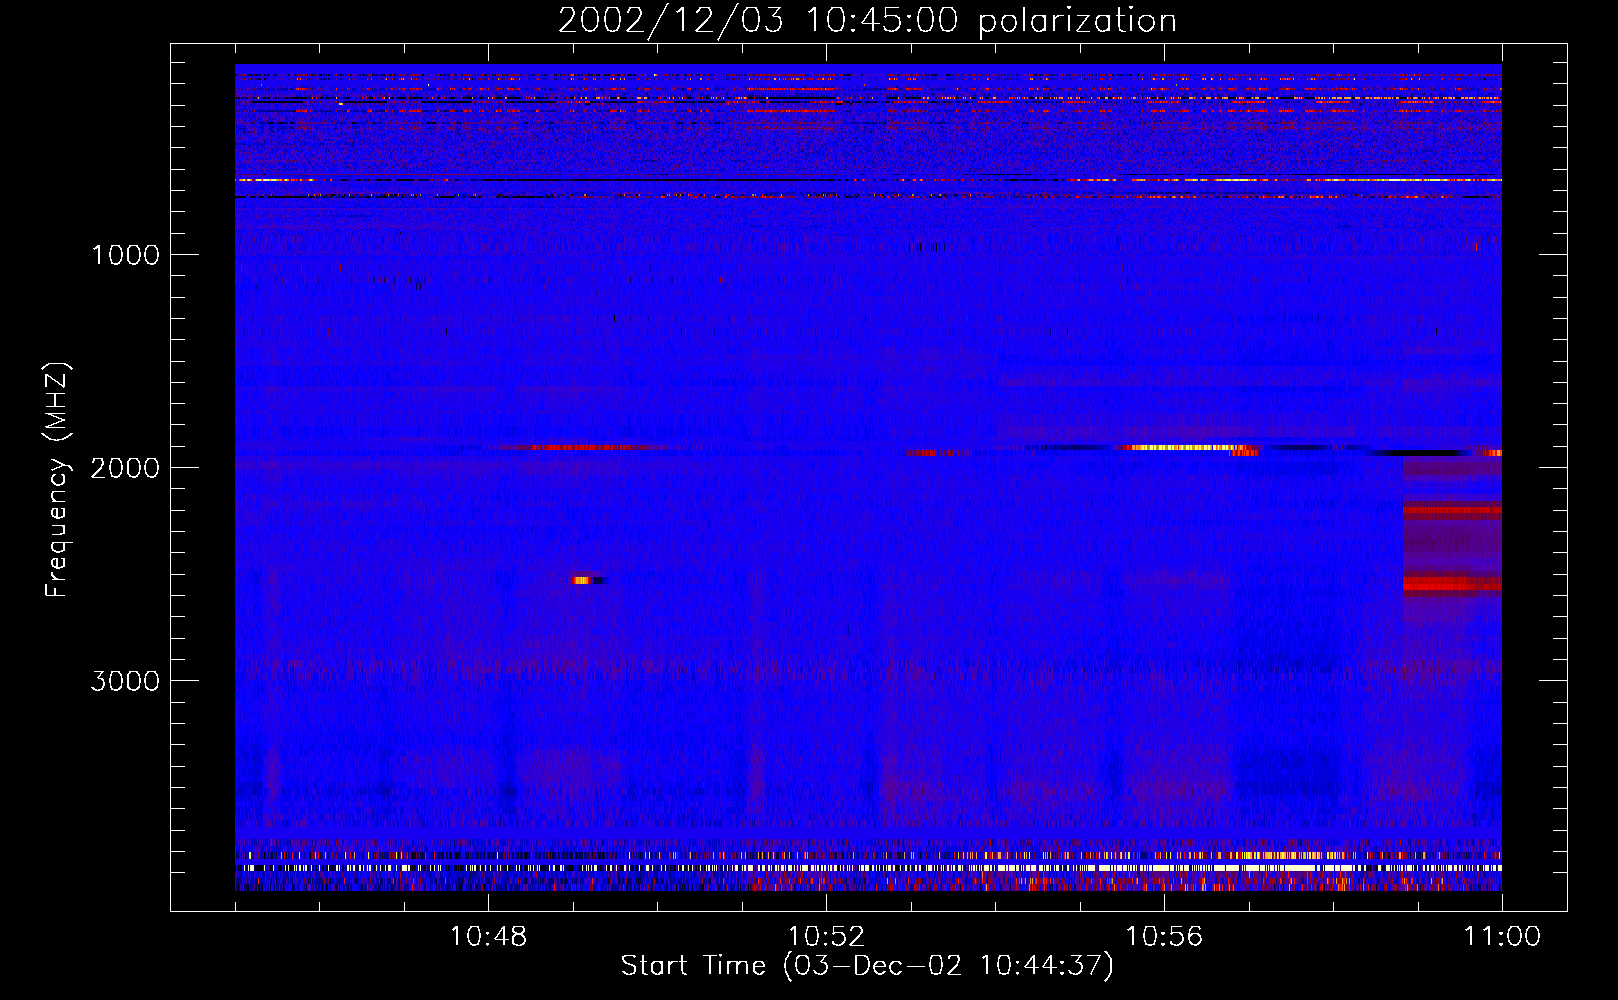The image size is (1618, 1000).
Task: Click the 10:56 time tick label
Action: [x=1164, y=937]
